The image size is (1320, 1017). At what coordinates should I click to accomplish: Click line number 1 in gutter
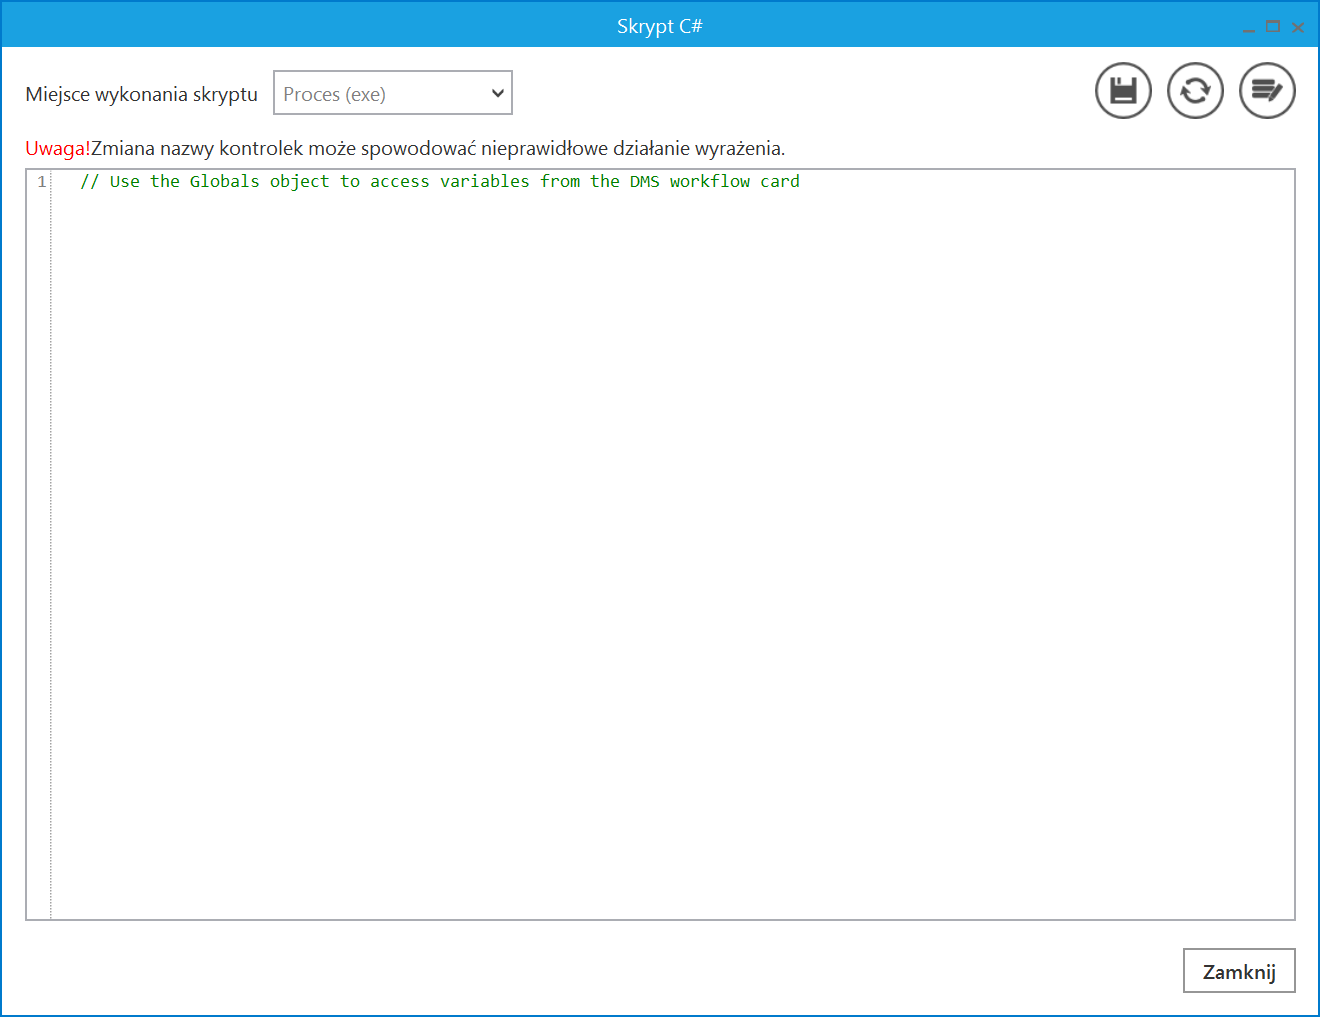(x=42, y=181)
